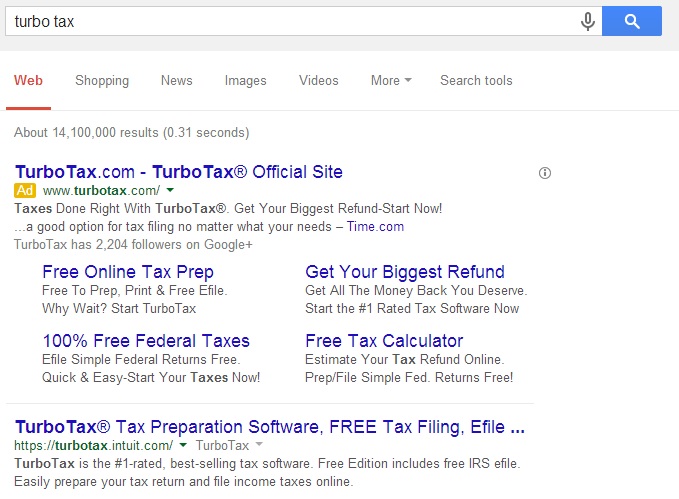Open the Free Tax Calculator sitelink
This screenshot has height=499, width=679.
pos(384,341)
